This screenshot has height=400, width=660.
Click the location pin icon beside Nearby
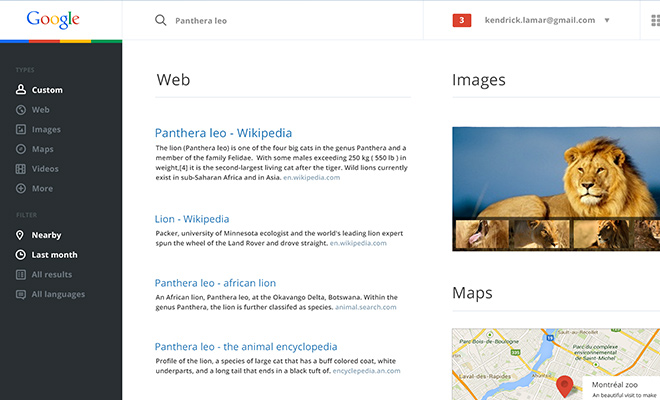click(x=20, y=235)
